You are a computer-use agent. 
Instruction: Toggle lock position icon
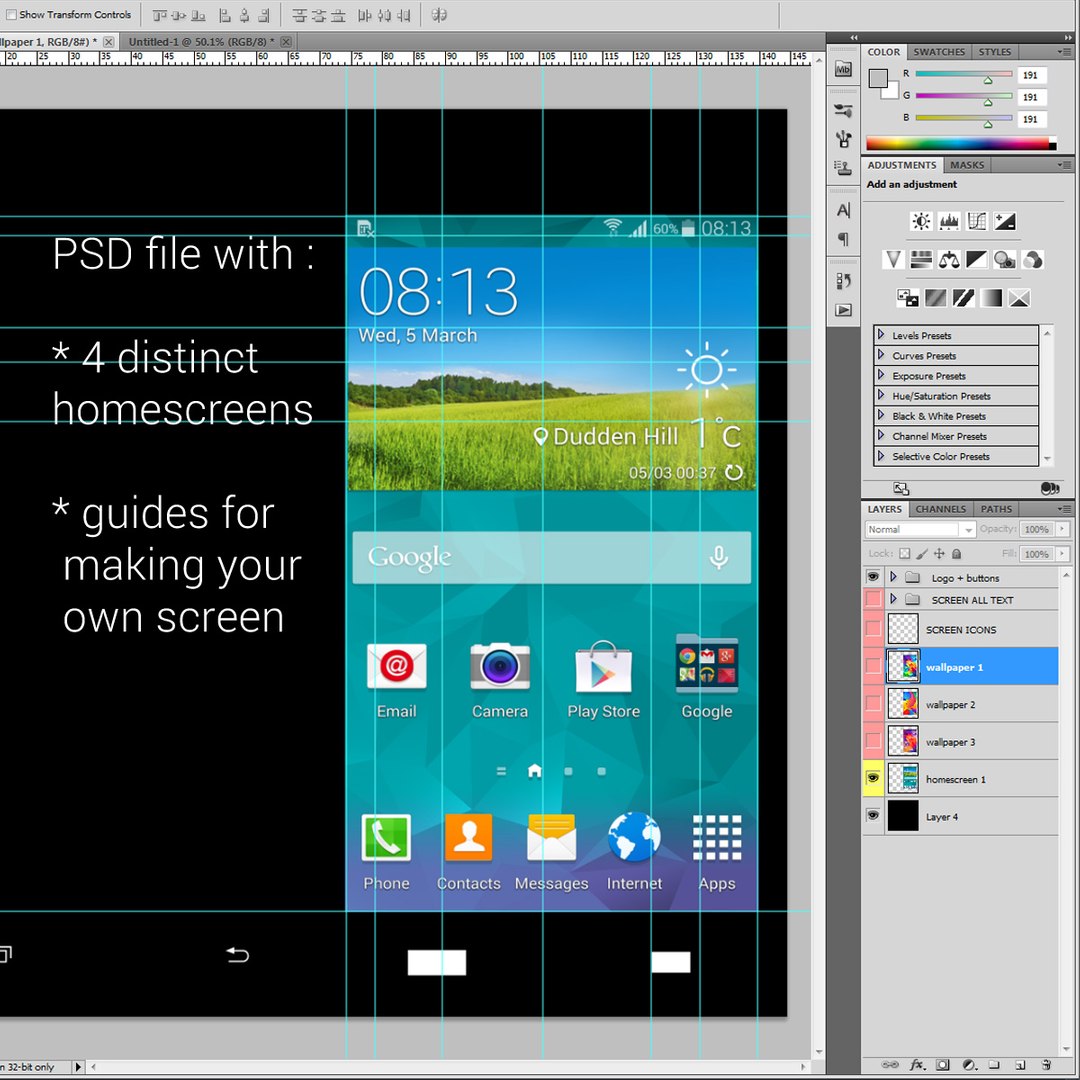(x=939, y=553)
